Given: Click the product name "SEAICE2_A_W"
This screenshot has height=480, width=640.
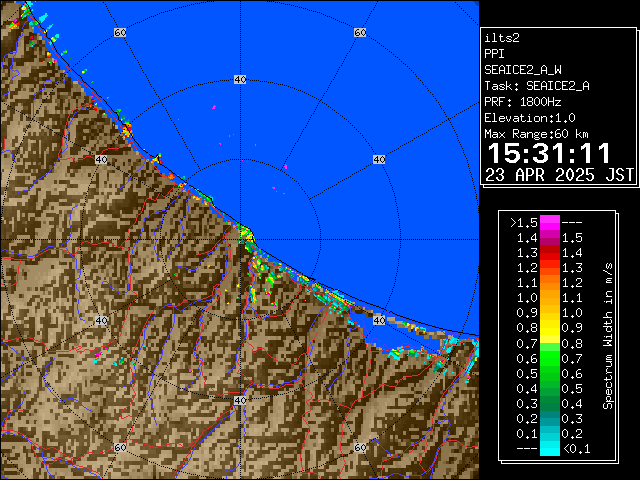Looking at the screenshot, I should point(523,70).
